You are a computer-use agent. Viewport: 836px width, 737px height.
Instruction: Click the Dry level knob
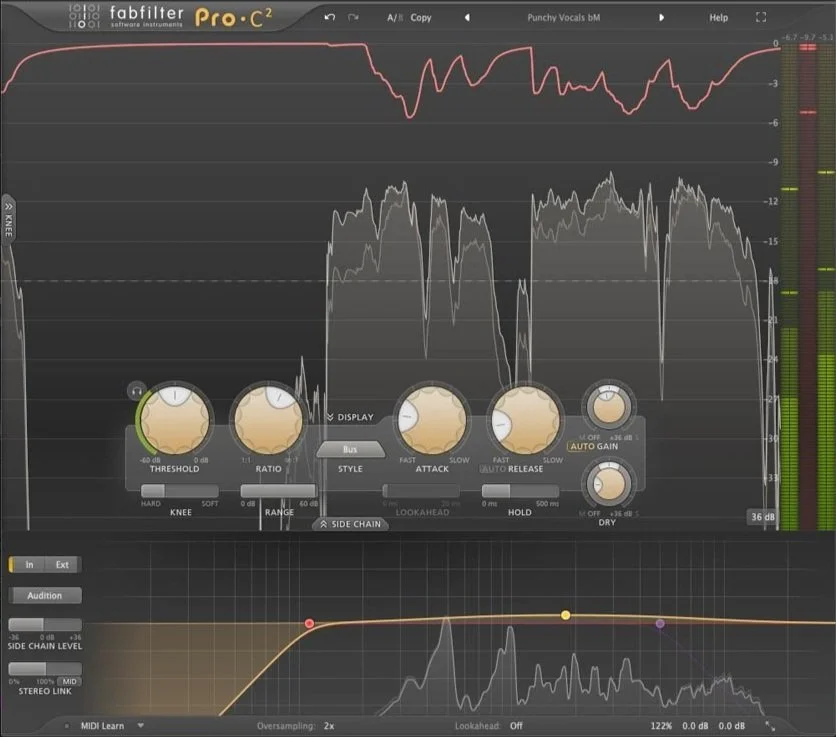click(x=608, y=484)
